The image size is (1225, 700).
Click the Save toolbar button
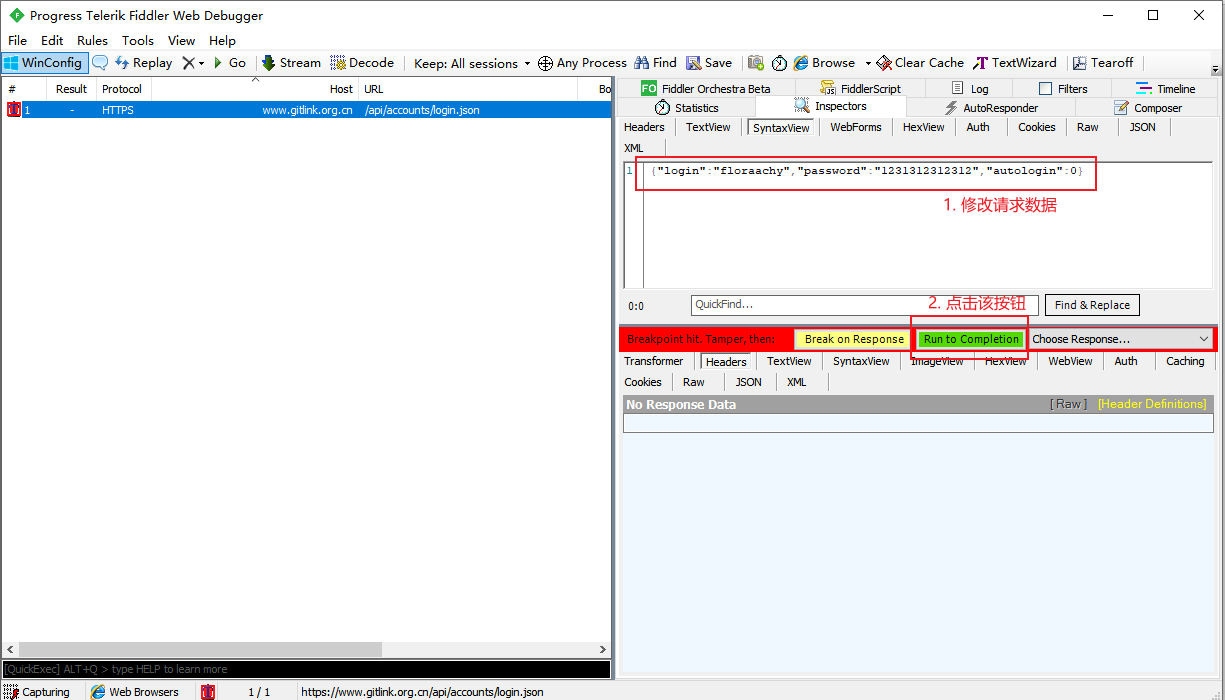(709, 62)
